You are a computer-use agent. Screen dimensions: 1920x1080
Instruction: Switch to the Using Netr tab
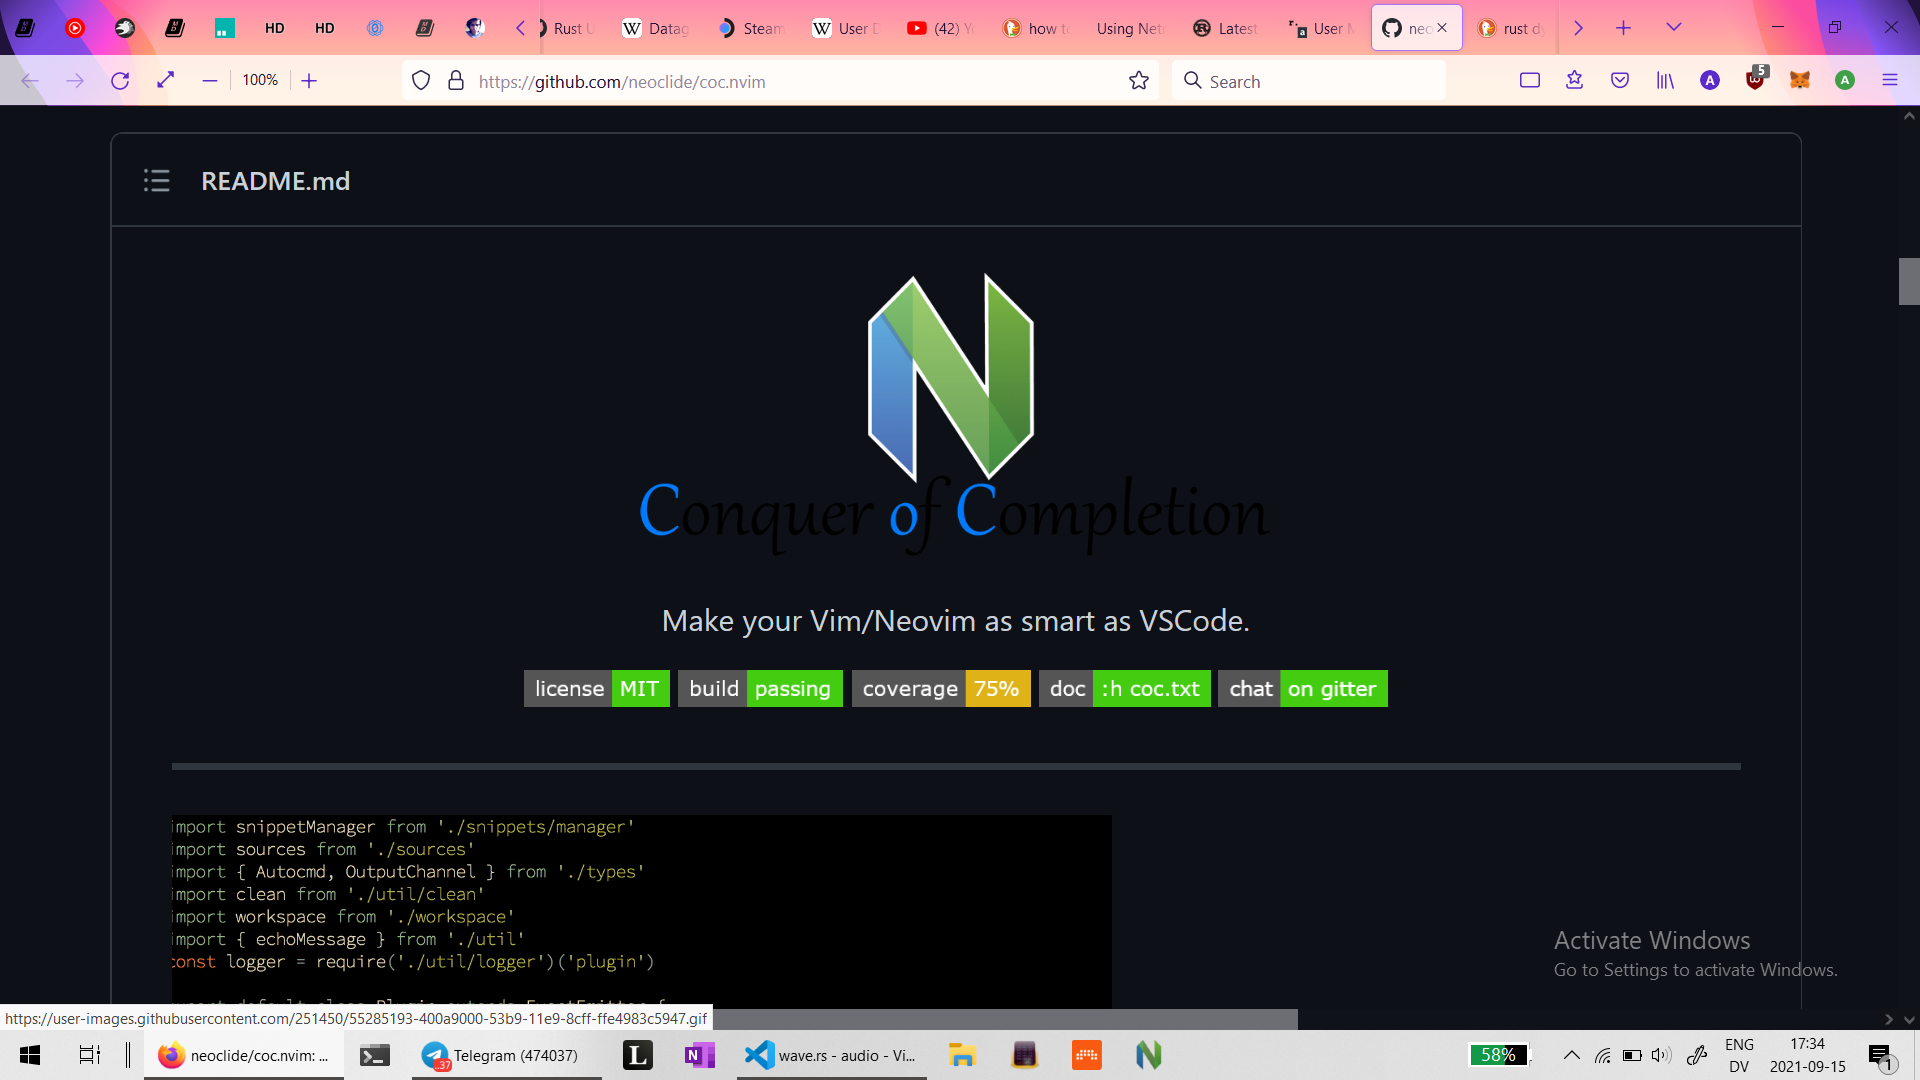tap(1131, 28)
